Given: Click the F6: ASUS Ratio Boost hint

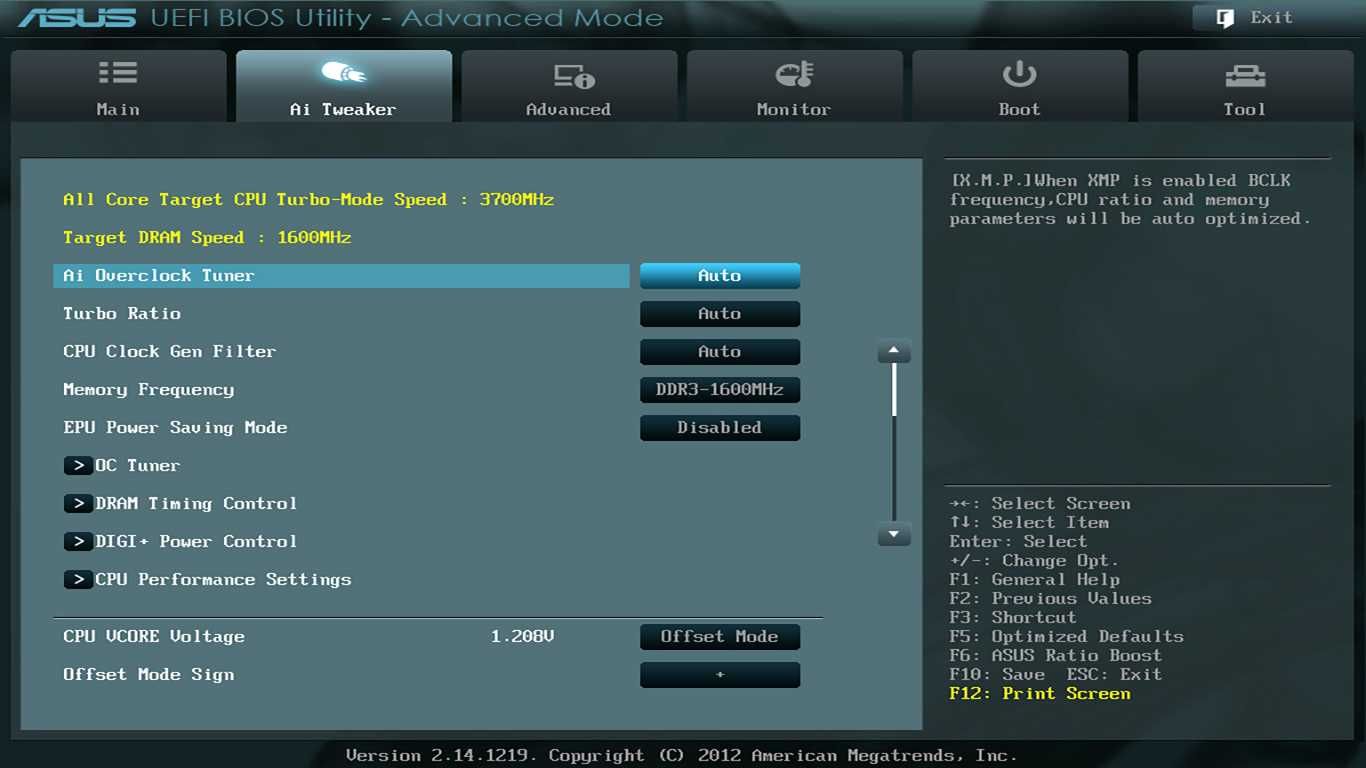Looking at the screenshot, I should pos(1056,655).
